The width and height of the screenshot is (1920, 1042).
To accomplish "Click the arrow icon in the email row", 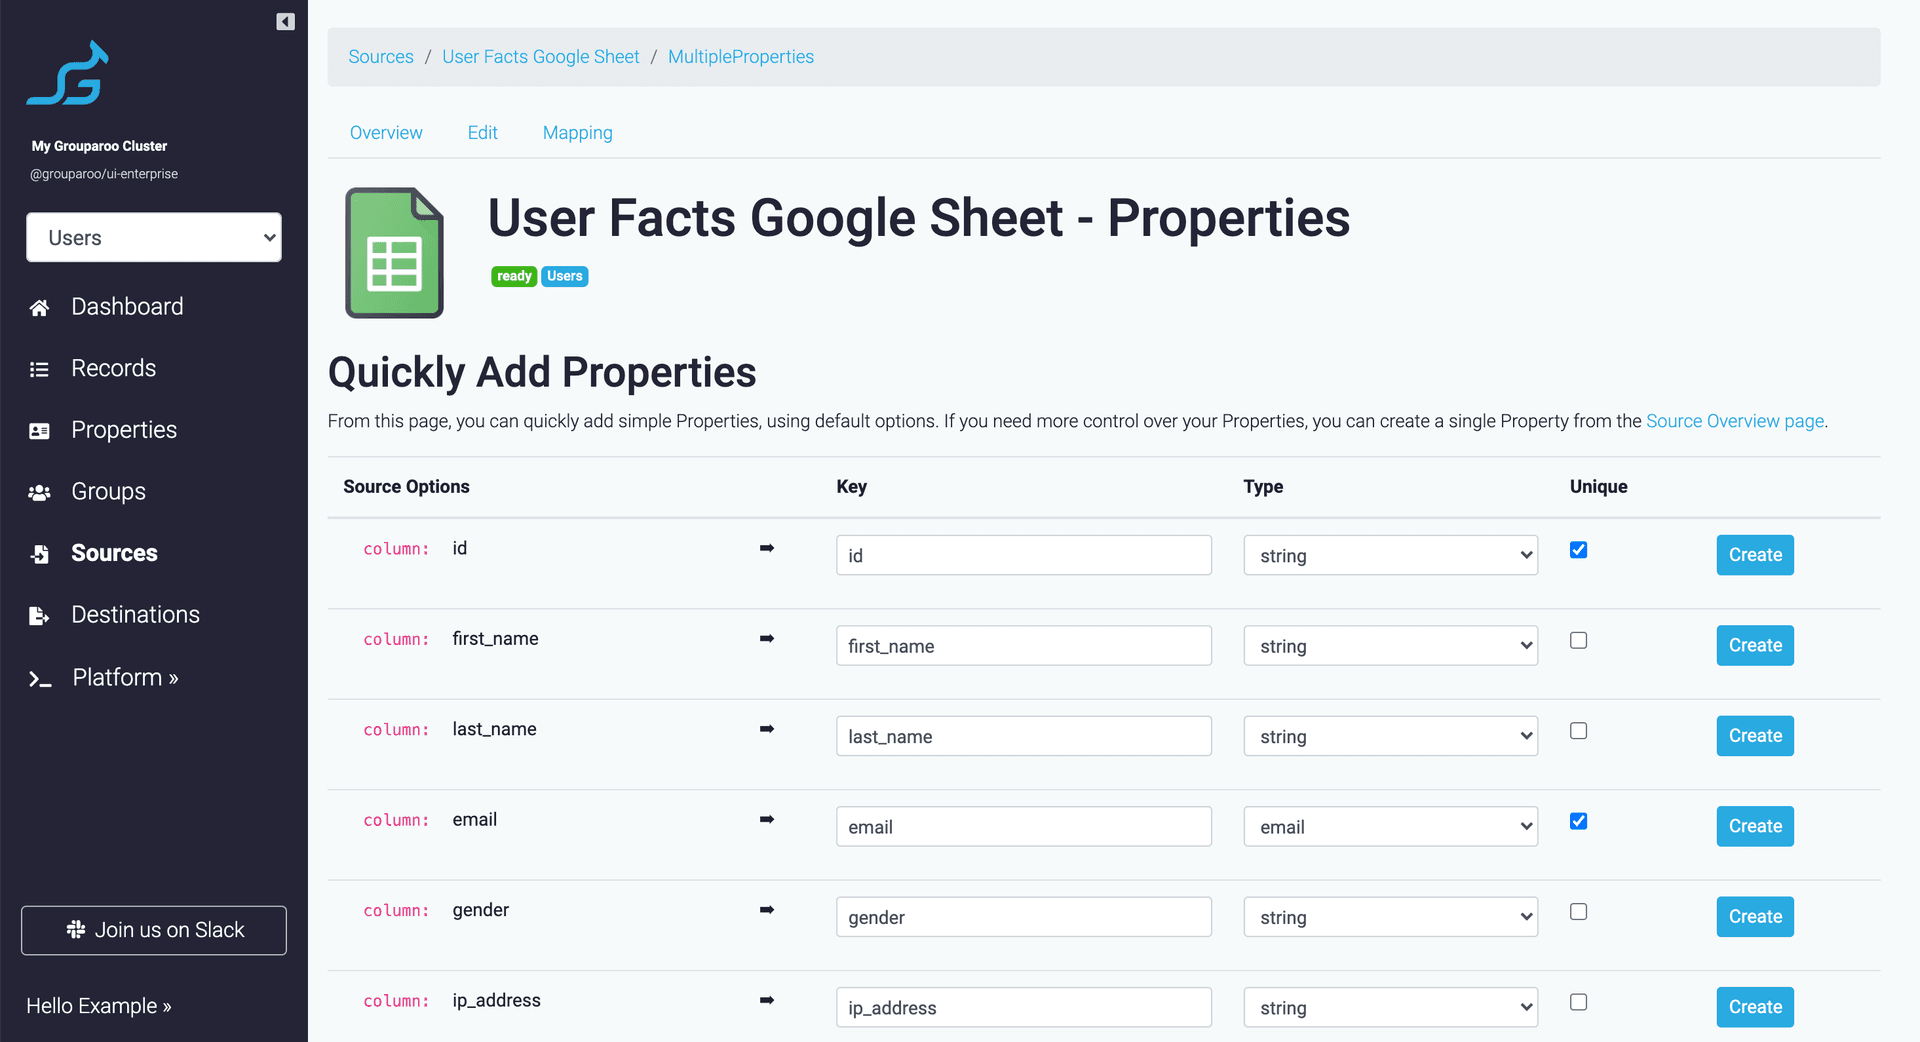I will click(767, 819).
